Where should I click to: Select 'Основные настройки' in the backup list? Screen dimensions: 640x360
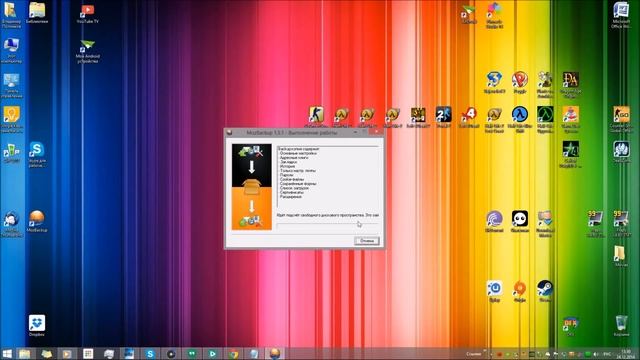pos(298,153)
